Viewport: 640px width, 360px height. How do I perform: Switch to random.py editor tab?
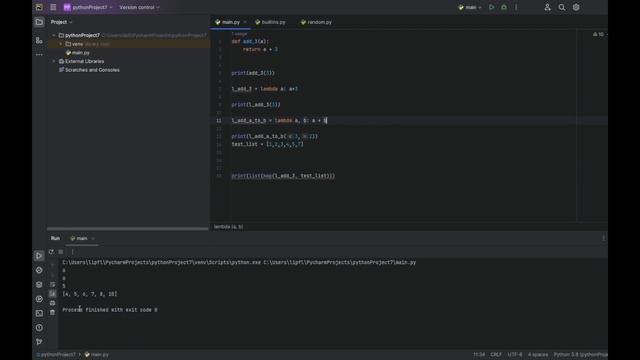316,22
